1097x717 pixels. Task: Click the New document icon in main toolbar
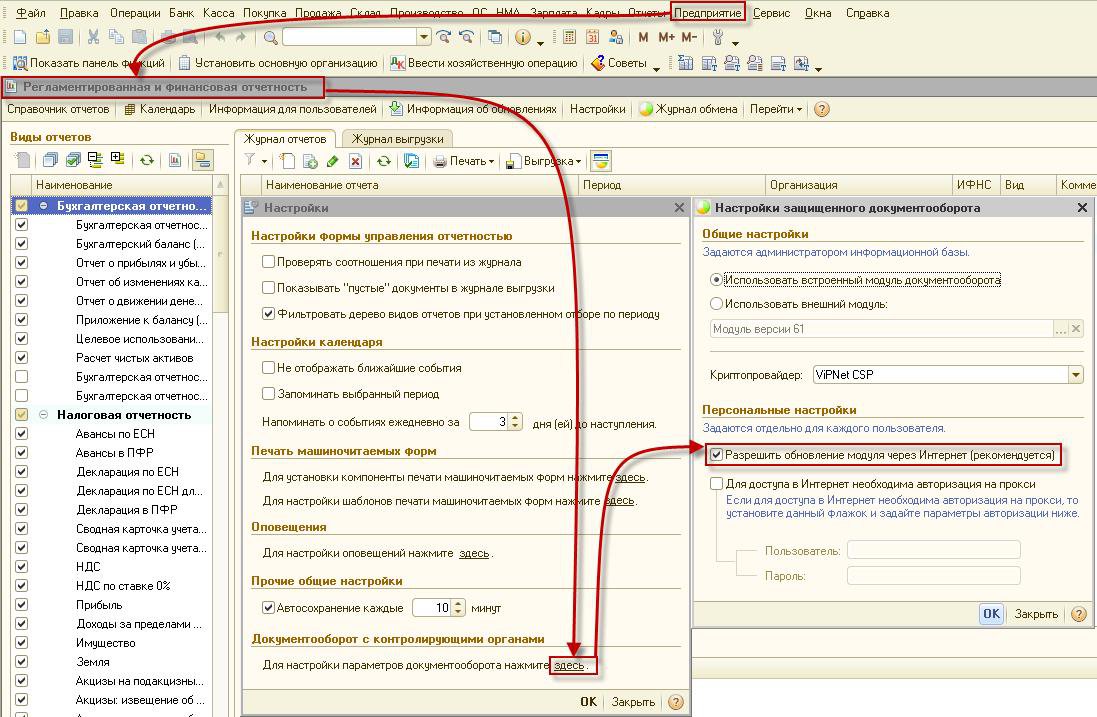[x=20, y=37]
